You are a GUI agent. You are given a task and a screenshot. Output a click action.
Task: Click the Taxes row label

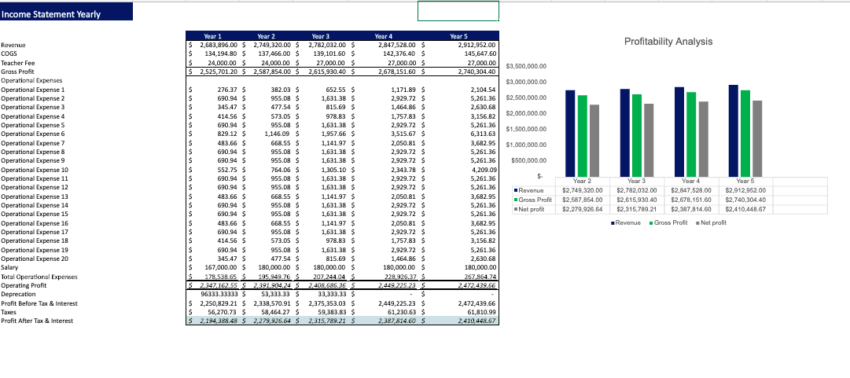[8, 312]
